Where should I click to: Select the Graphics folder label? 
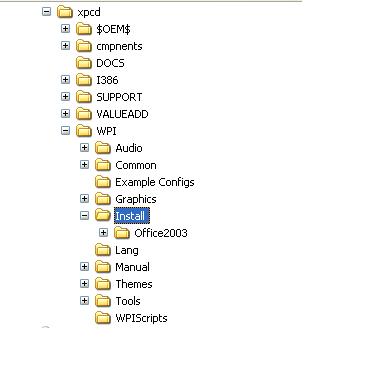tap(136, 199)
